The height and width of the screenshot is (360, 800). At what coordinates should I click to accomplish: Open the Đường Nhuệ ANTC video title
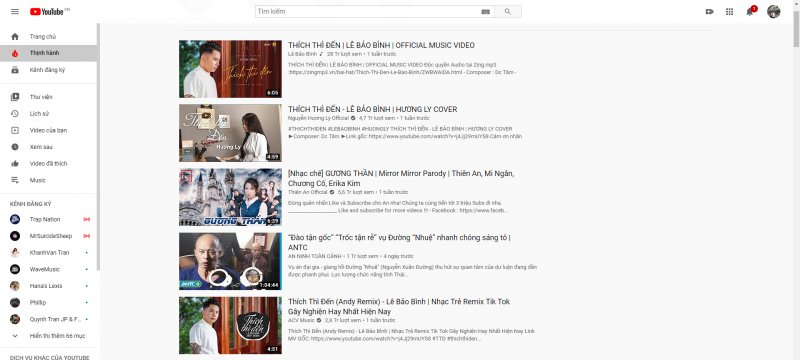click(399, 242)
